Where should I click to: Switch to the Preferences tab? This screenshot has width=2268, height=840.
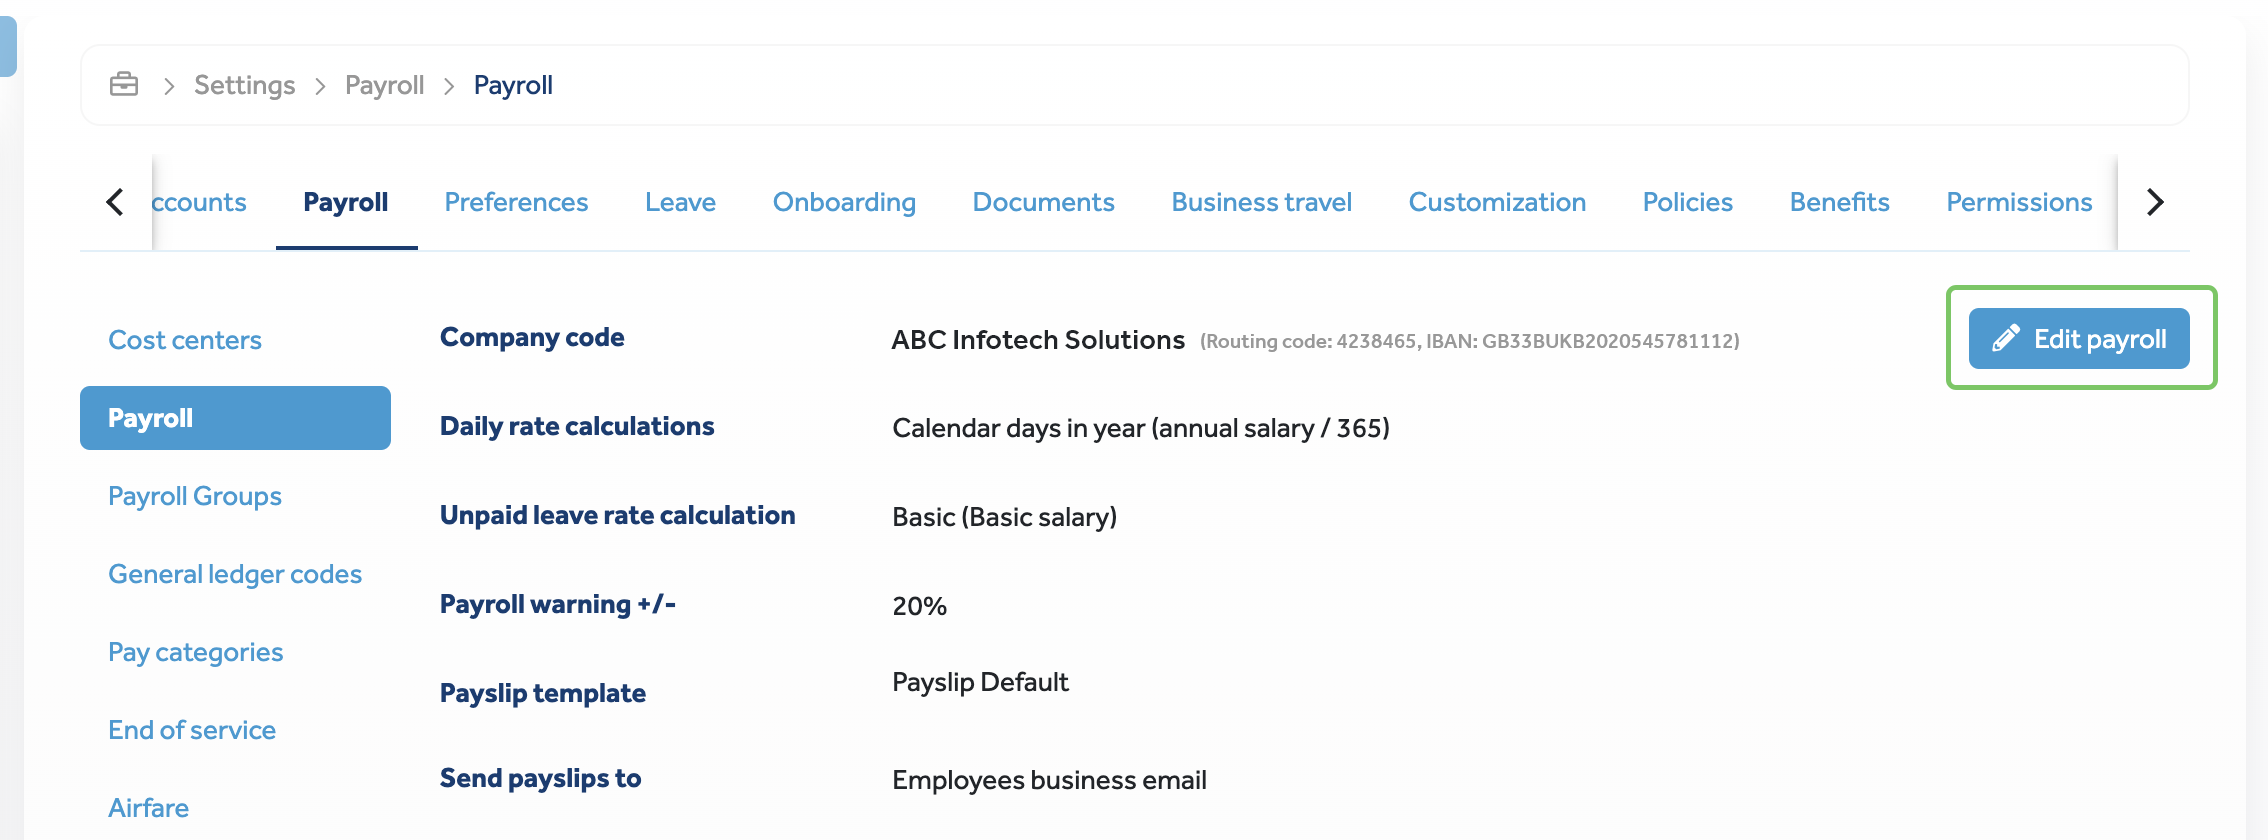(x=516, y=202)
